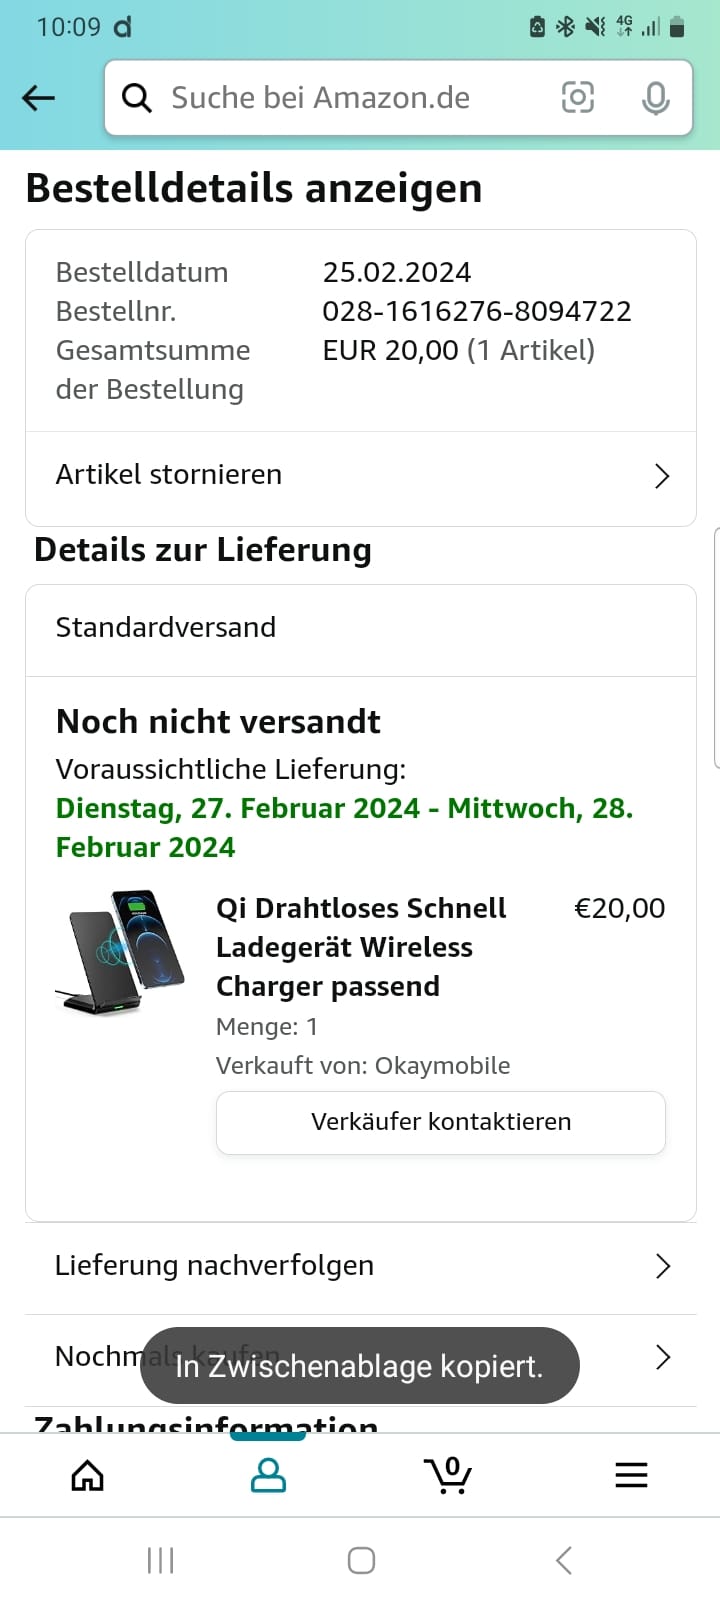Open the hamburger menu icon
The width and height of the screenshot is (720, 1600).
coord(631,1475)
